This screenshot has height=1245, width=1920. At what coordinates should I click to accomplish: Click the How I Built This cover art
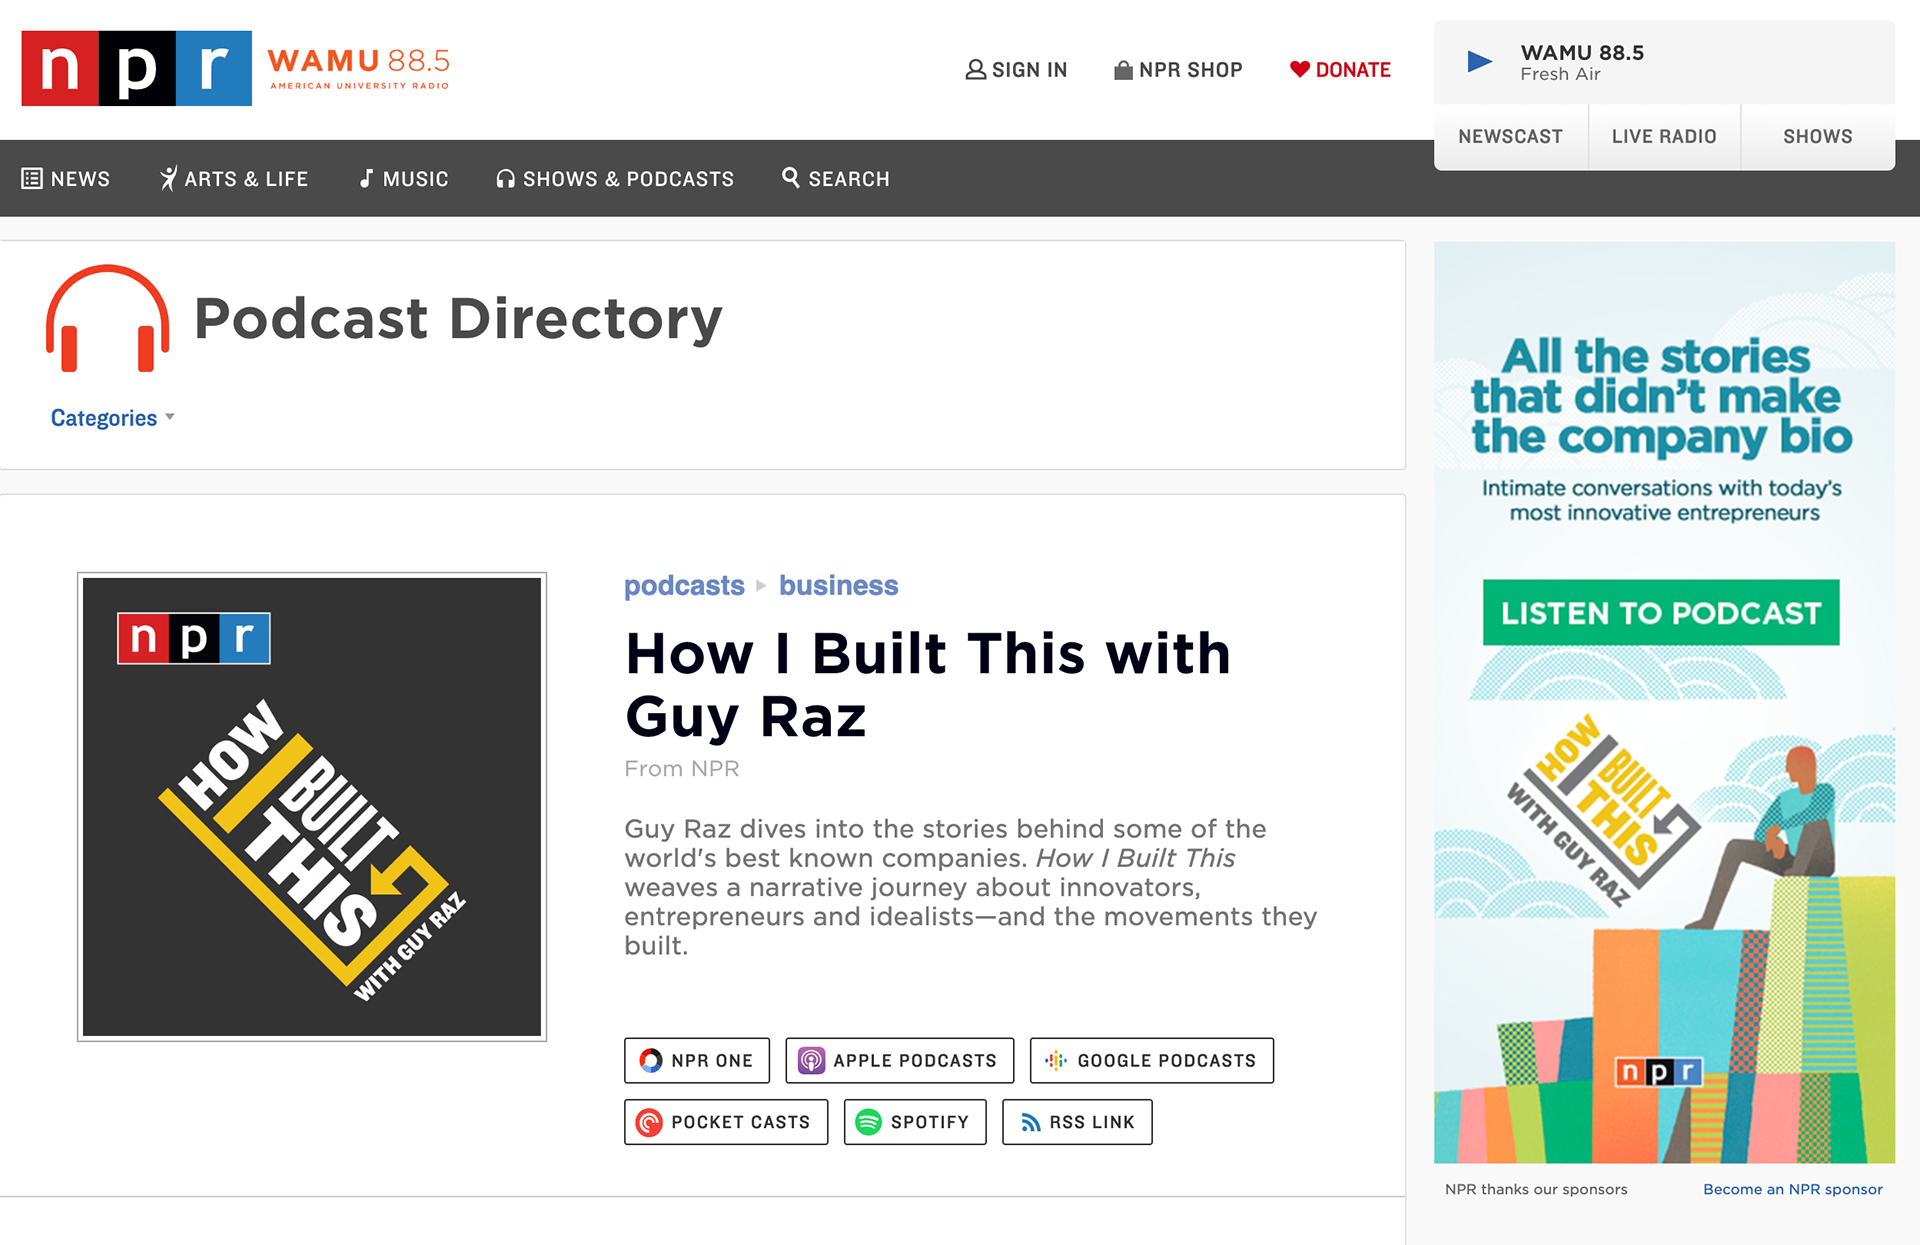[312, 807]
